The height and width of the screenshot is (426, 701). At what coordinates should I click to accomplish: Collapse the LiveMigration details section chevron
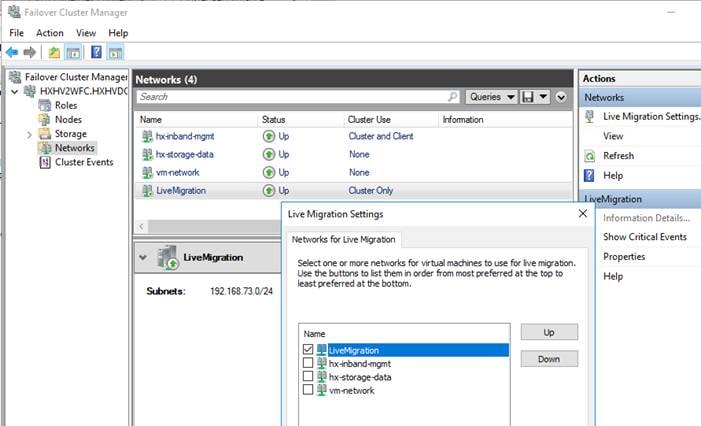(143, 257)
